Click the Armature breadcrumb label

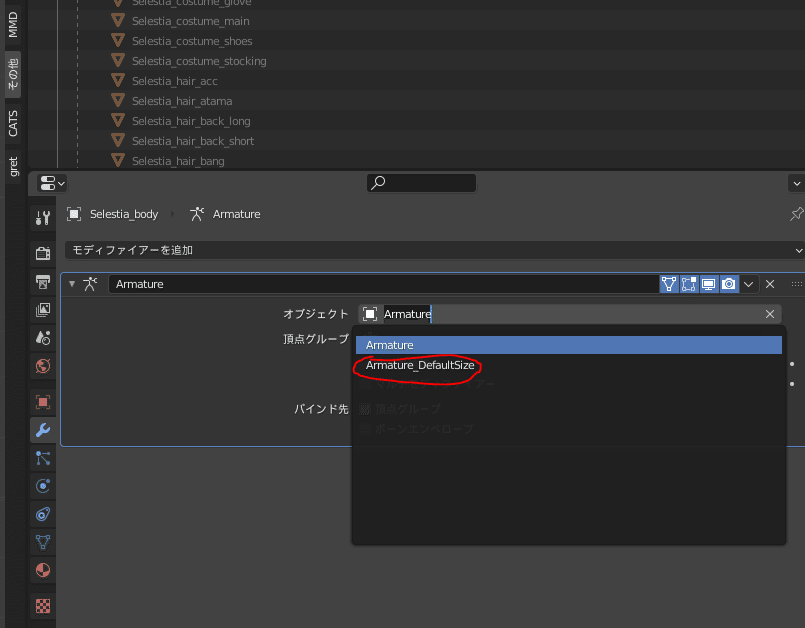pos(236,214)
